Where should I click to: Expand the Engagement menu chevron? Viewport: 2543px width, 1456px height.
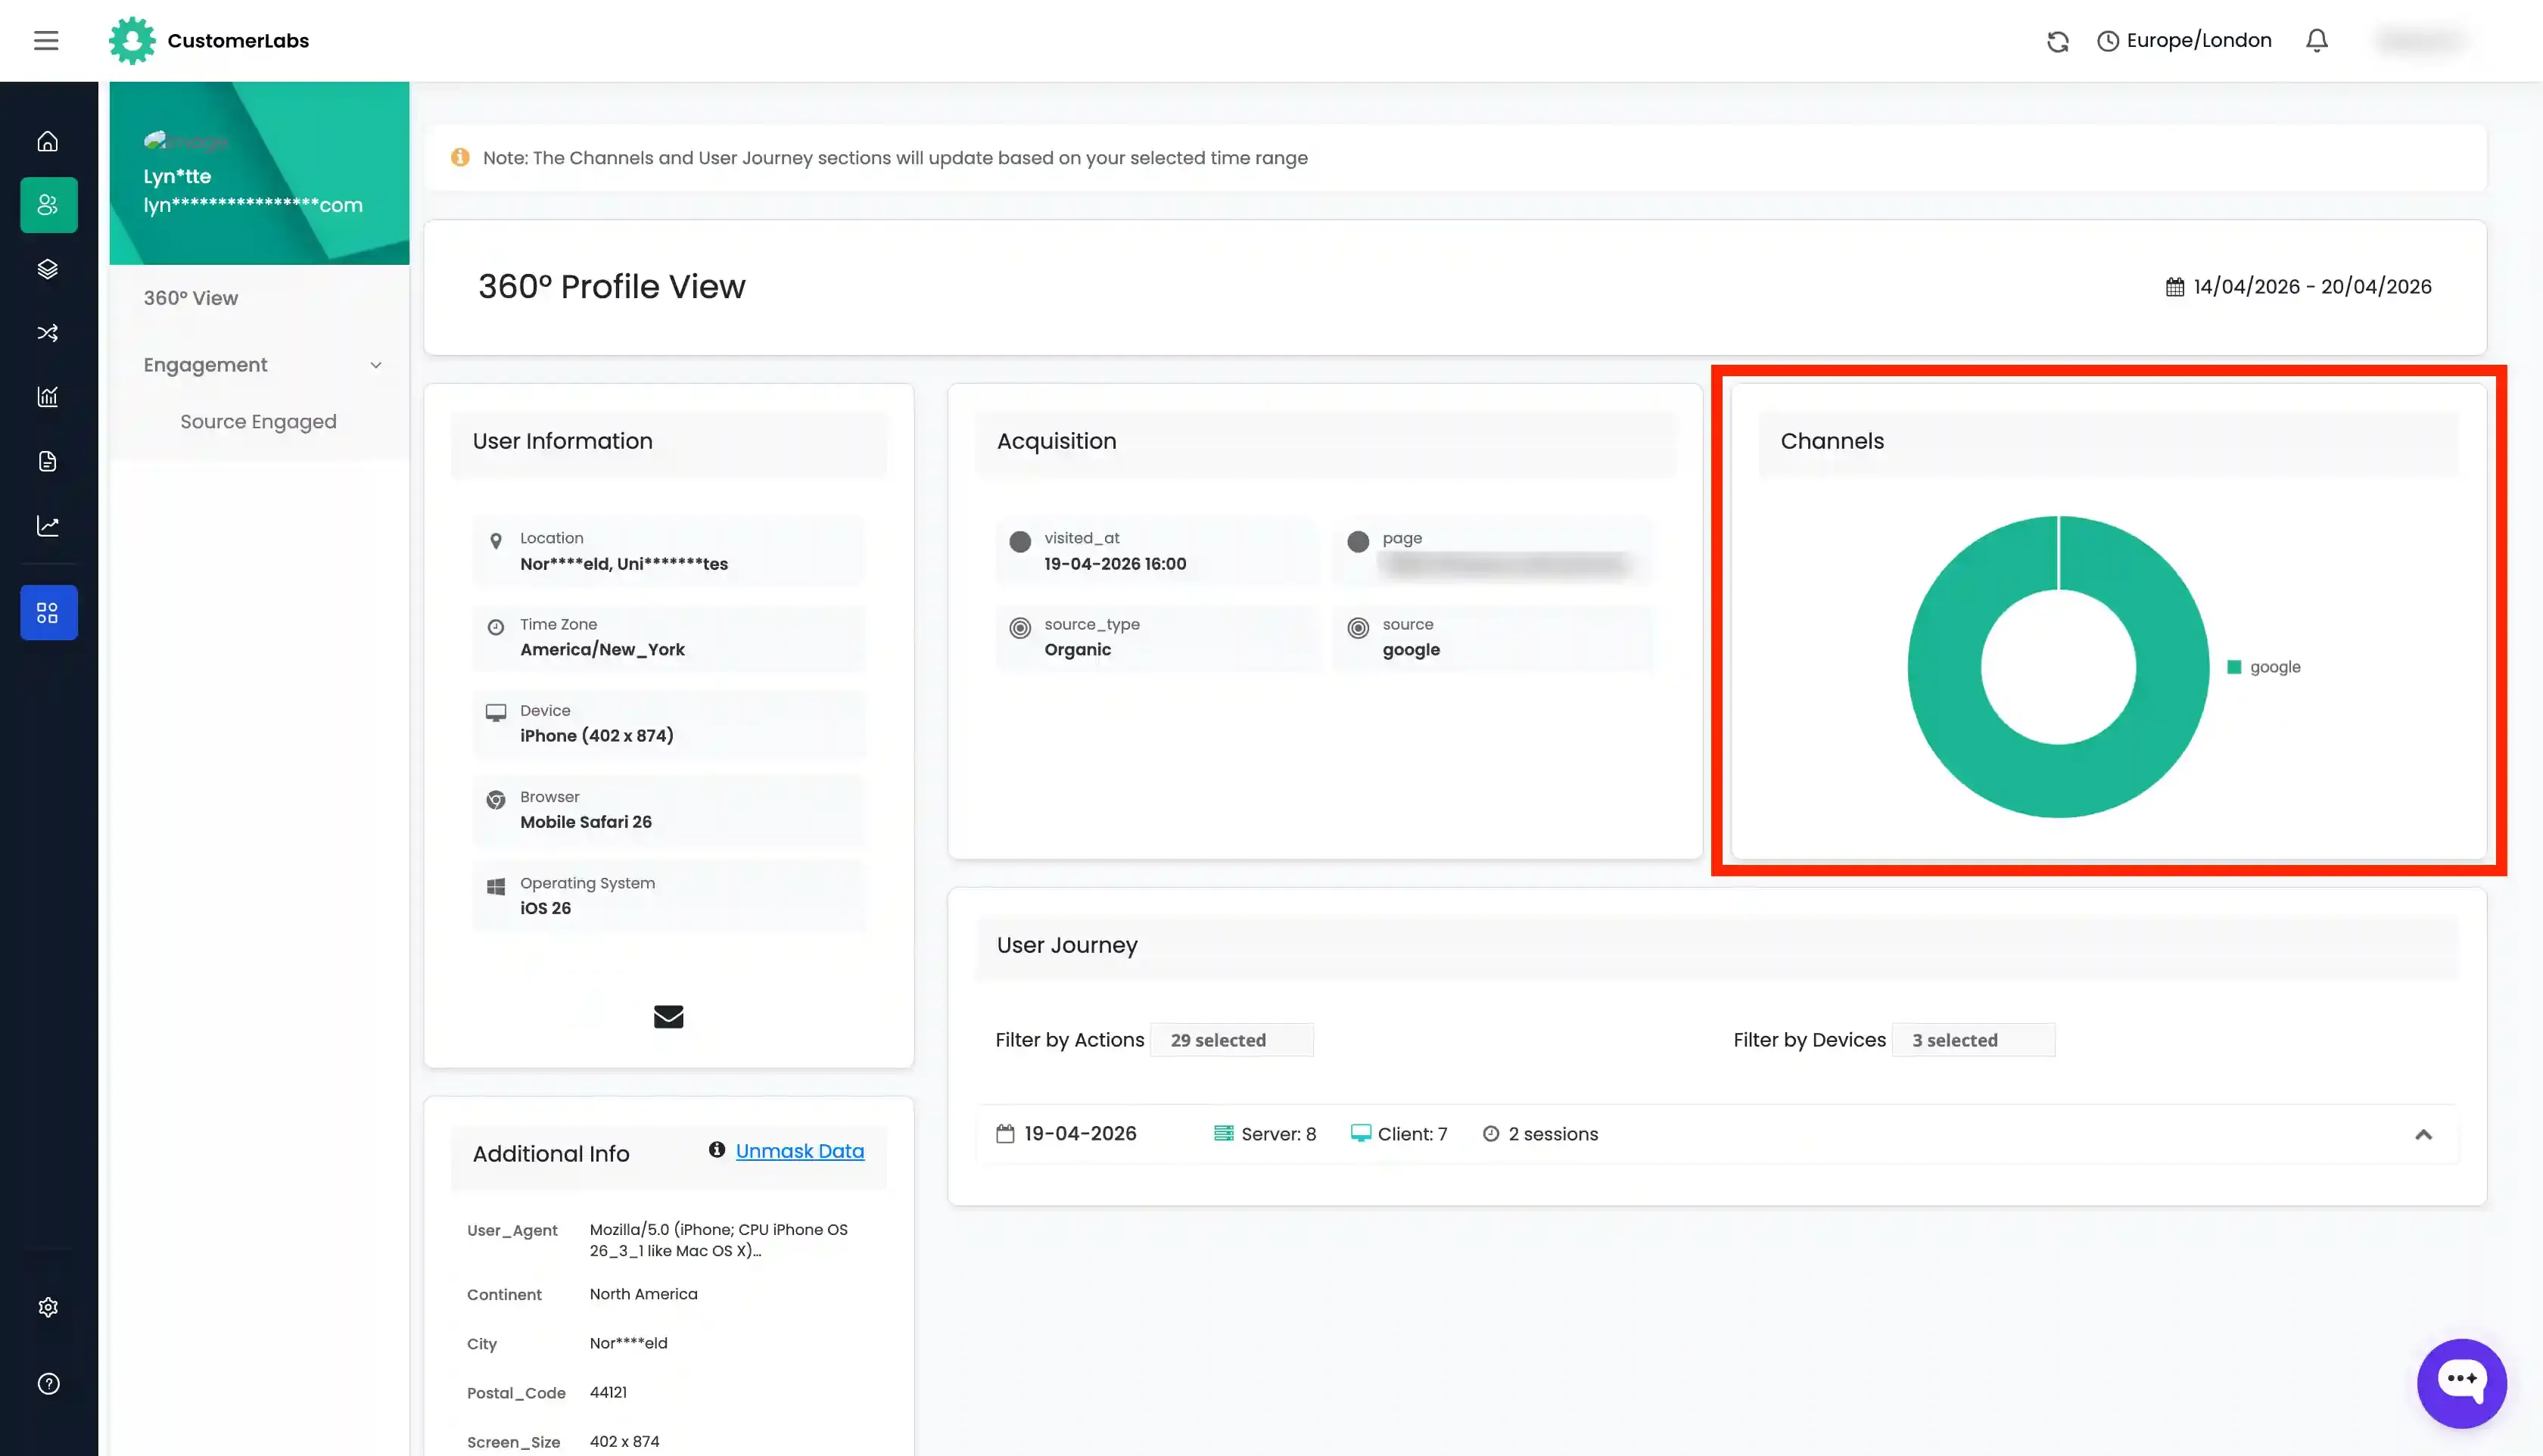[x=376, y=365]
